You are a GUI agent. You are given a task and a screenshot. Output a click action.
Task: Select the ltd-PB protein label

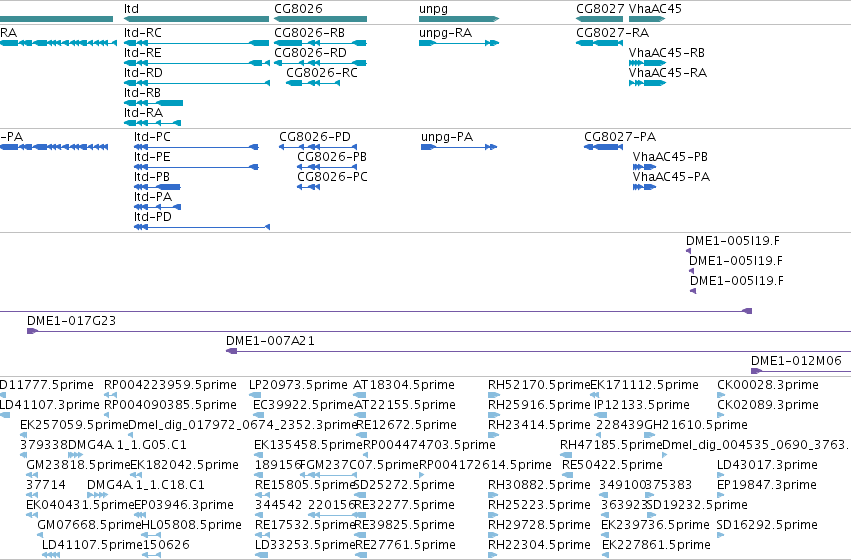point(152,177)
